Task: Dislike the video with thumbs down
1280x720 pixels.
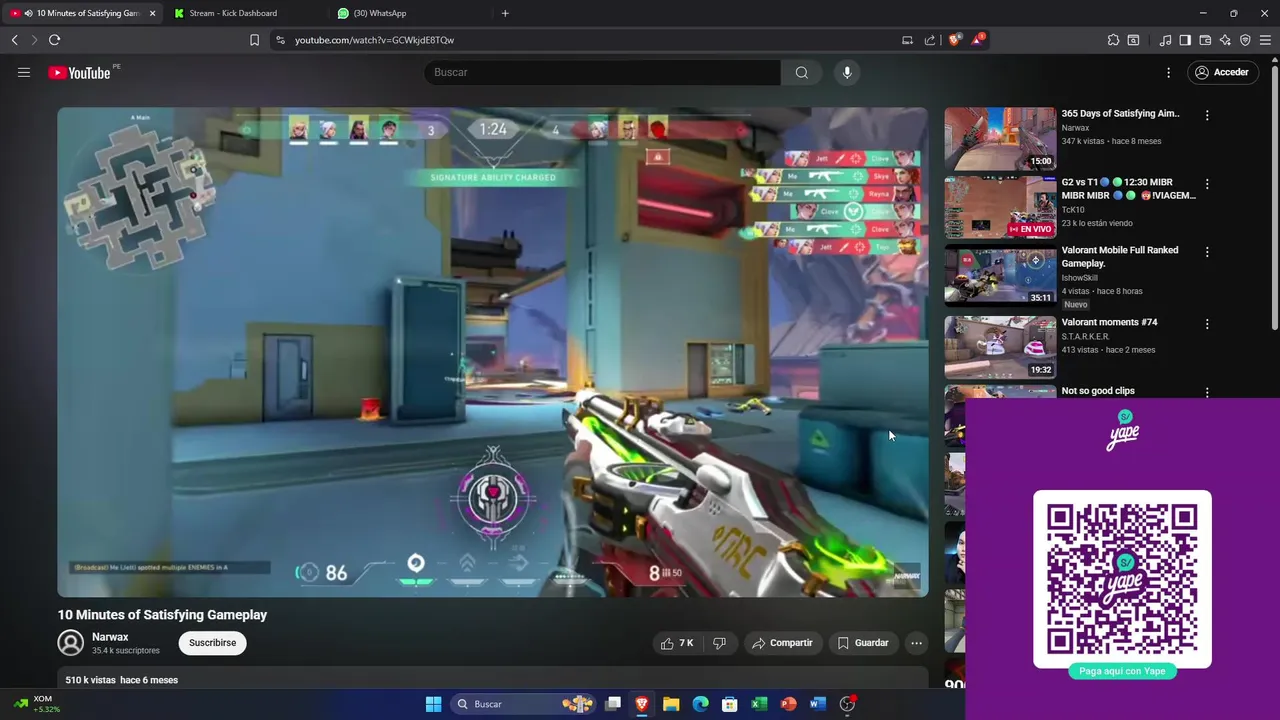Action: pos(719,643)
